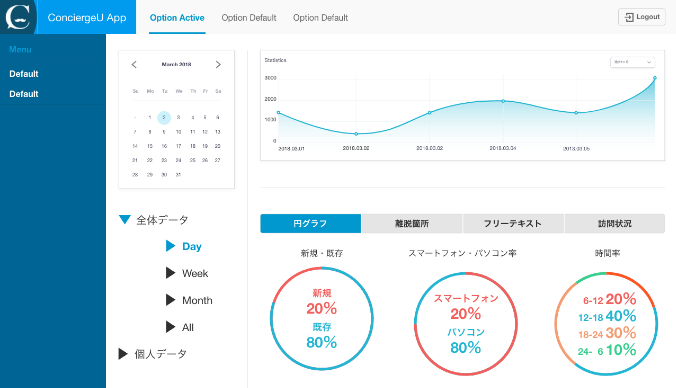Open the 訪問状況 tab

click(x=615, y=223)
